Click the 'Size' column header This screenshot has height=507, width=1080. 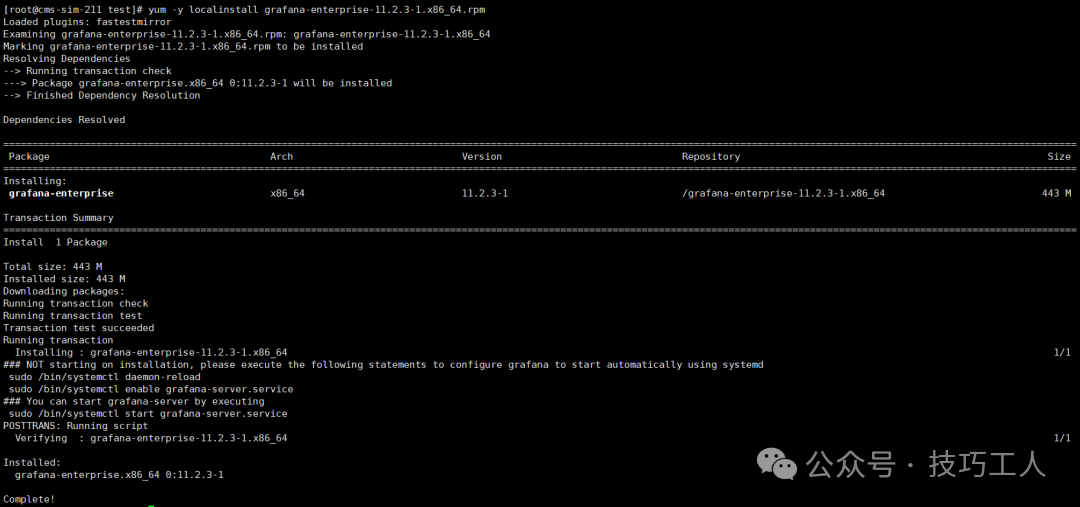click(x=1059, y=156)
